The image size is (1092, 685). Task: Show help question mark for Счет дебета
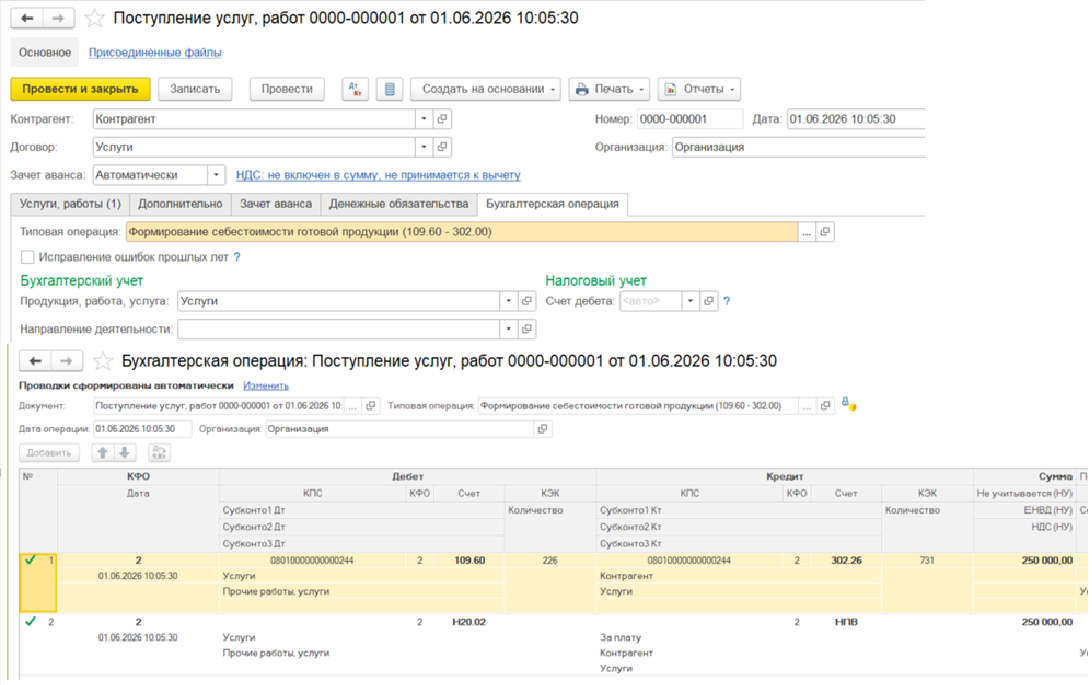pos(726,301)
